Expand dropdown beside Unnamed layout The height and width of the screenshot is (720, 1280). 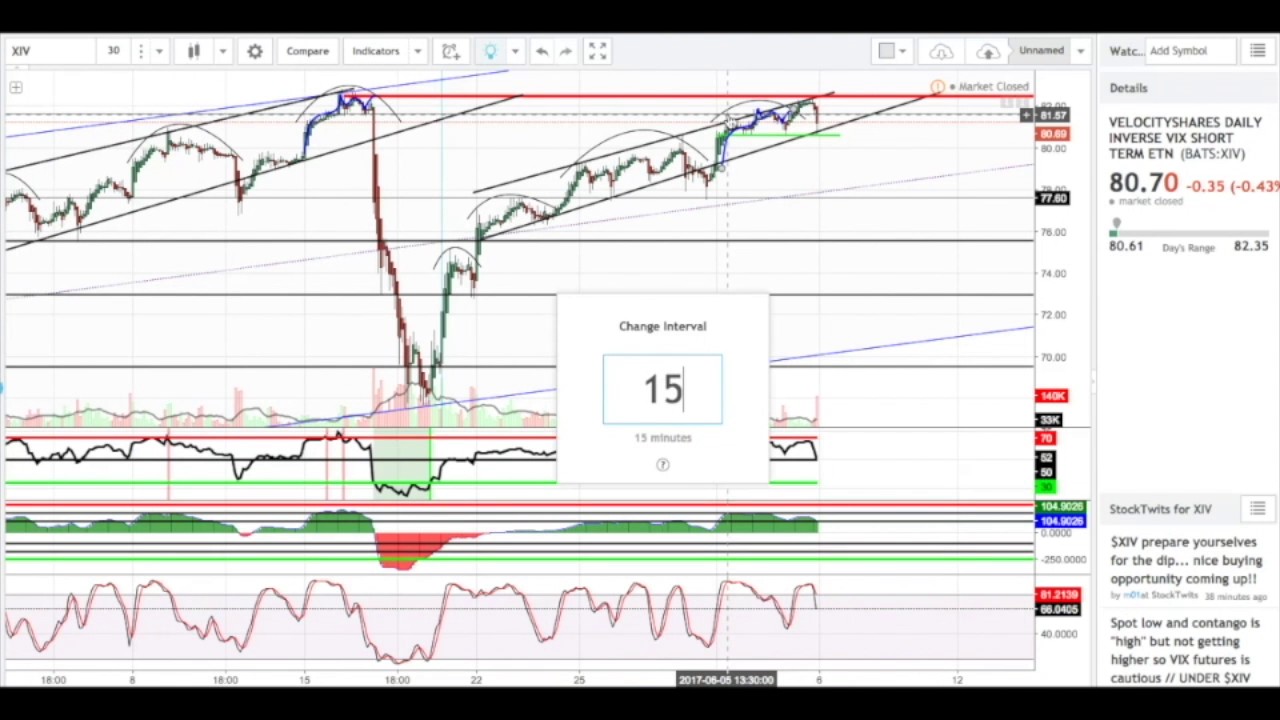click(x=1079, y=51)
